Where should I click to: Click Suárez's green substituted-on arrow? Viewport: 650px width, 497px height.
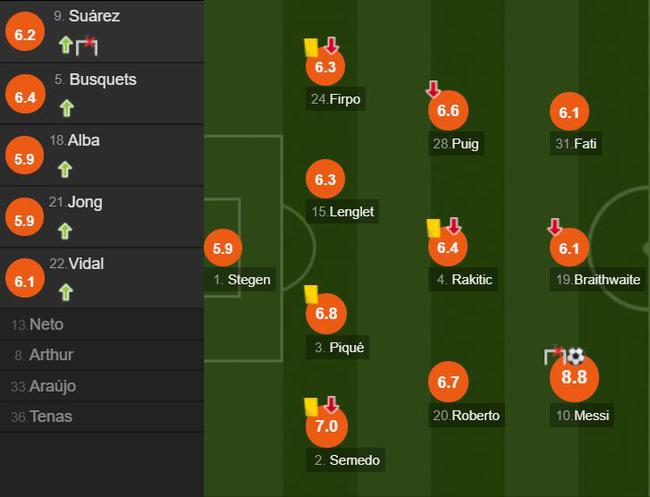[x=66, y=45]
